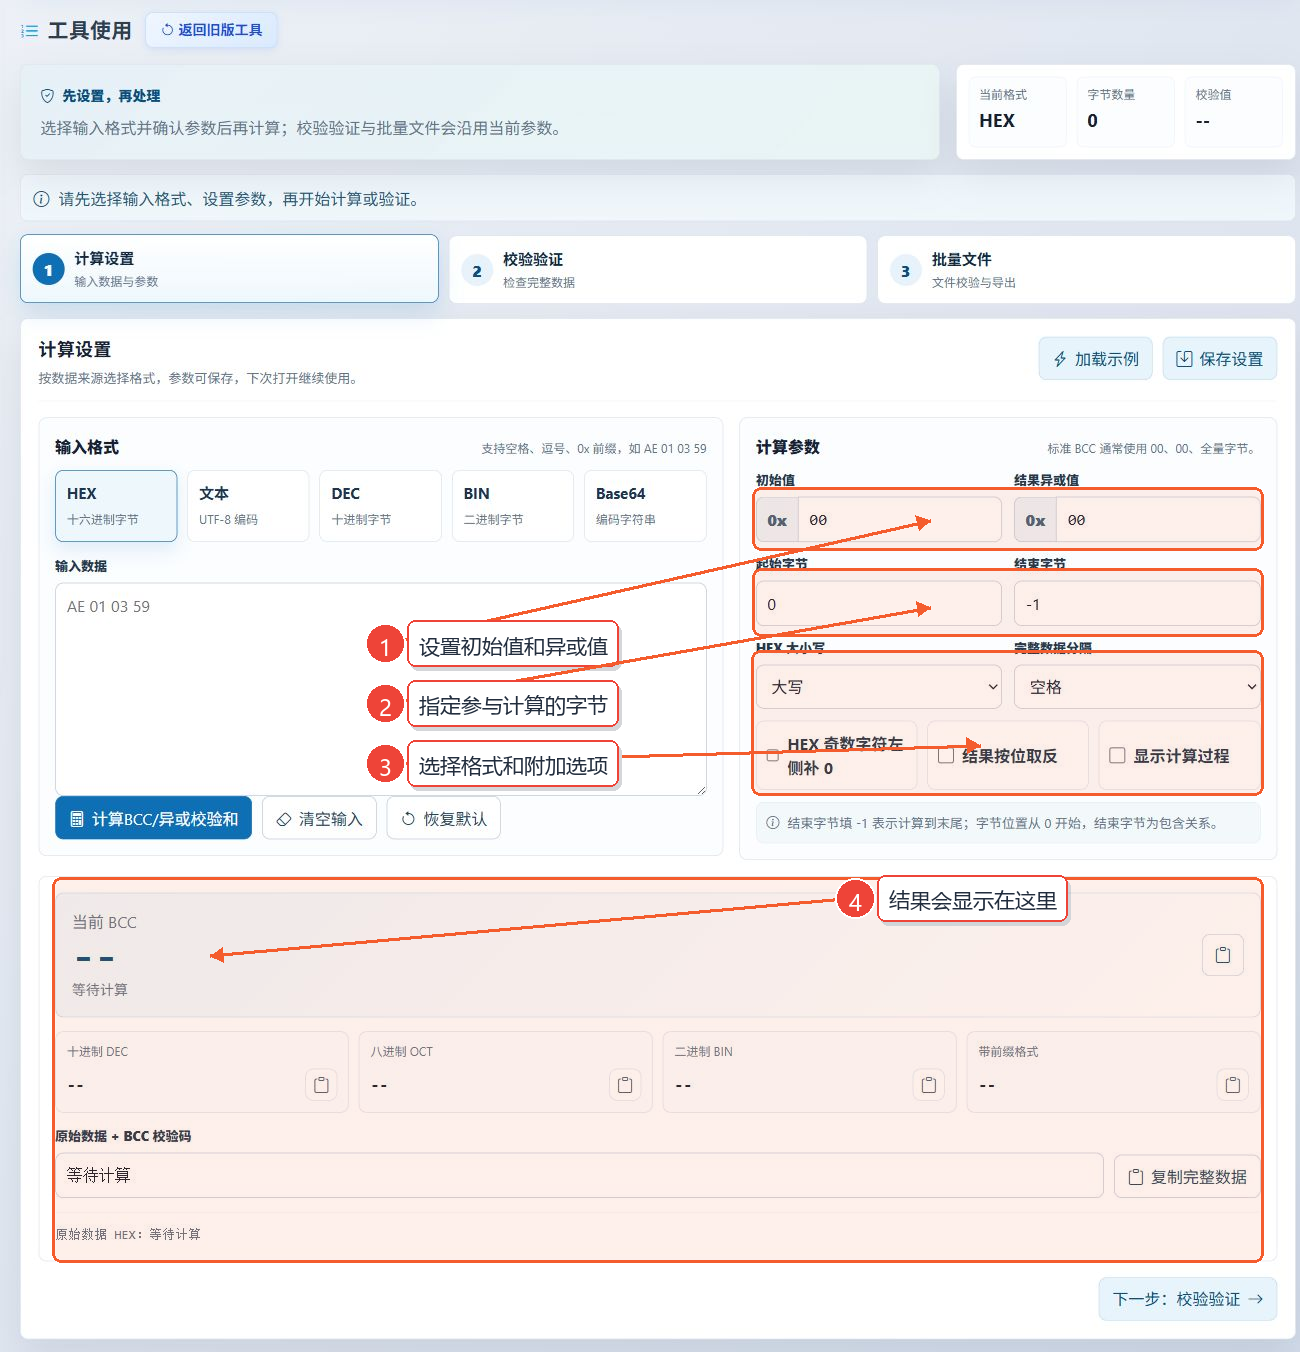Image resolution: width=1300 pixels, height=1352 pixels.
Task: Enable HEX odd-character left zero padding
Action: pyautogui.click(x=772, y=756)
